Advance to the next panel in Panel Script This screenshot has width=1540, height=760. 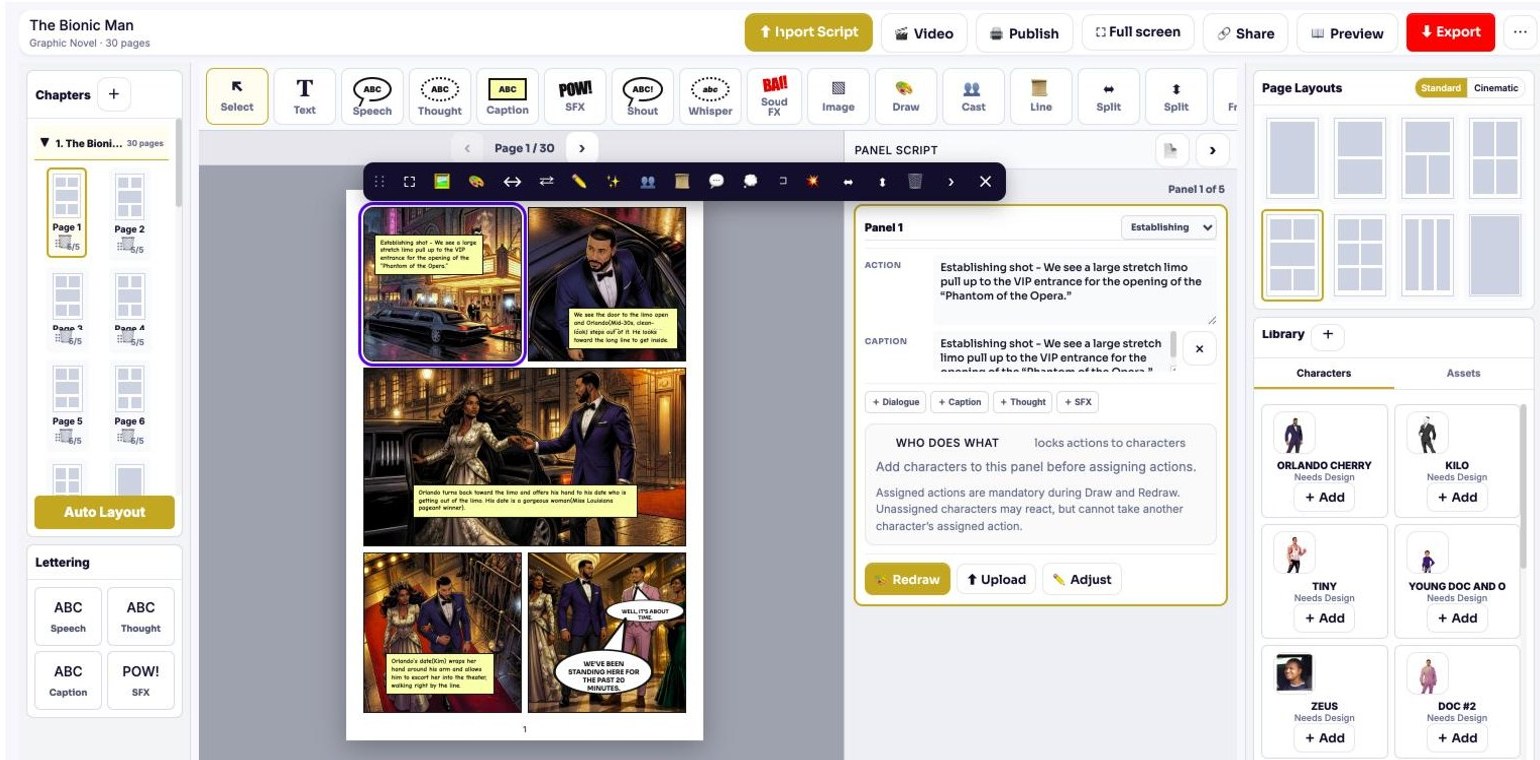click(1212, 150)
